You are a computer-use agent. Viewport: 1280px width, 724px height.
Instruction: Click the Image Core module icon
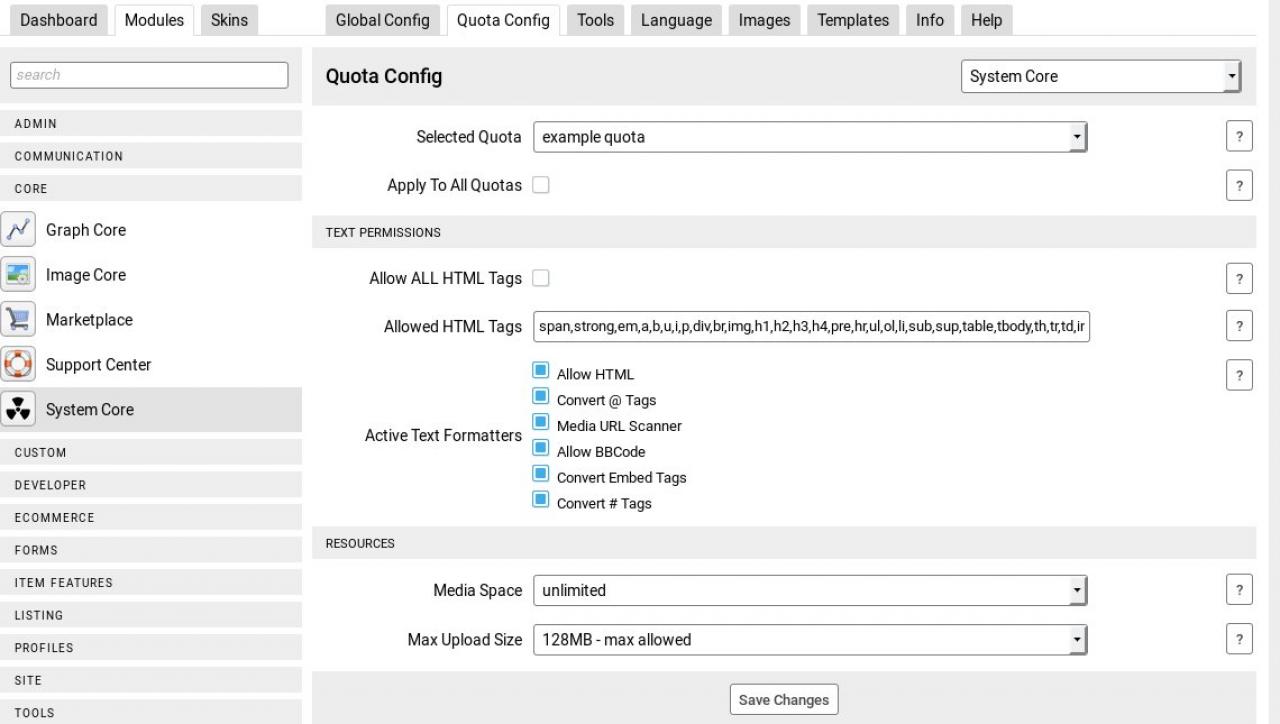click(x=18, y=275)
